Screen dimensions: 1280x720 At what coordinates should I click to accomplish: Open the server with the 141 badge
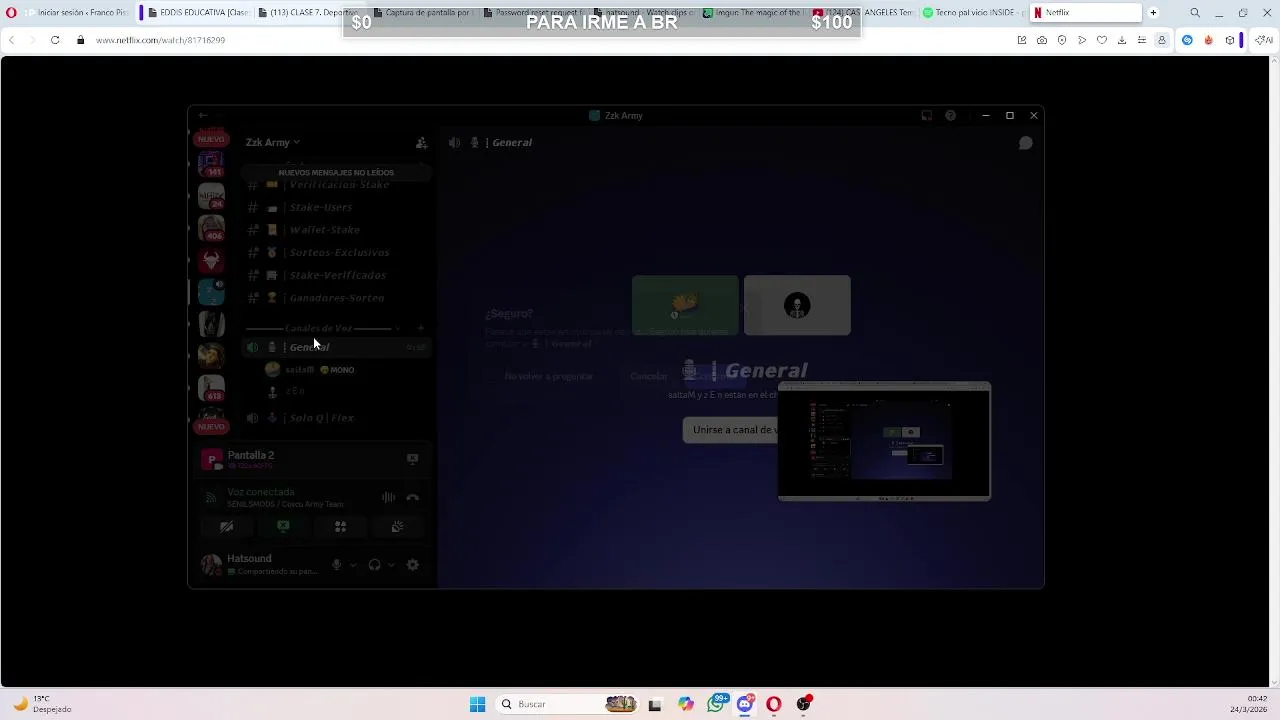(211, 163)
